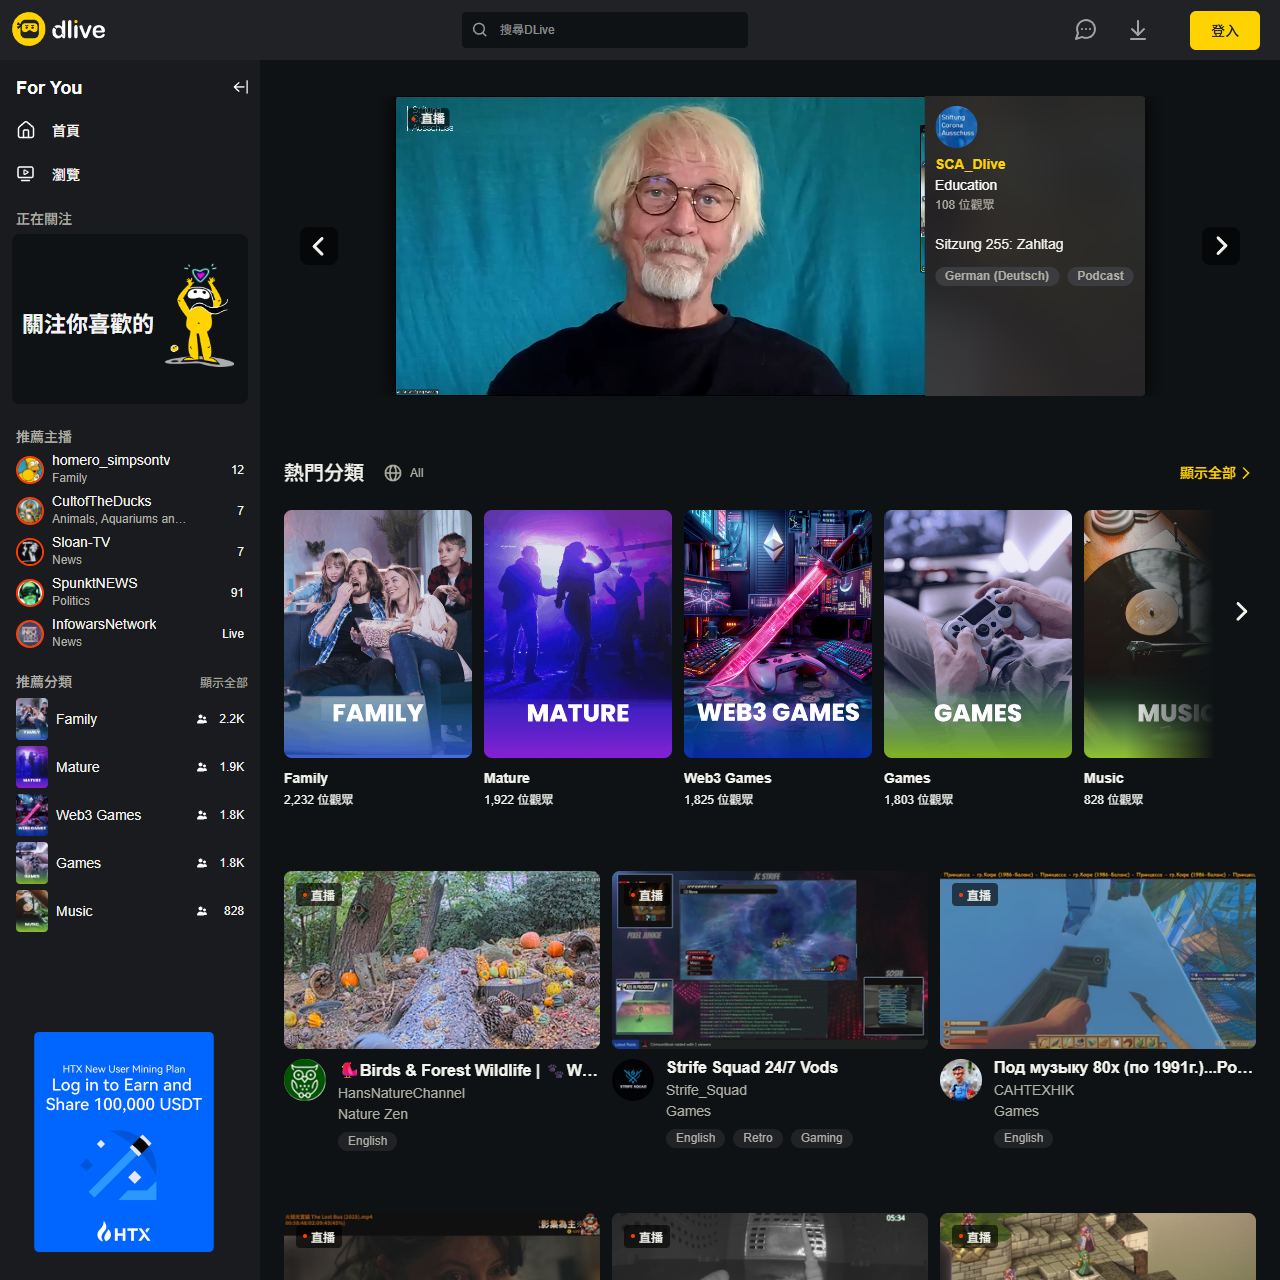Open the chat messages icon
This screenshot has width=1280, height=1280.
coord(1085,30)
